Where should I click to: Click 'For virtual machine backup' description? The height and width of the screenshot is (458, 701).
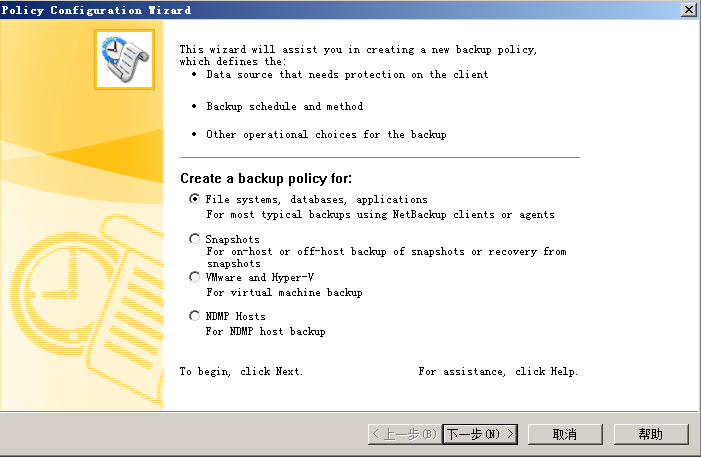(x=284, y=293)
